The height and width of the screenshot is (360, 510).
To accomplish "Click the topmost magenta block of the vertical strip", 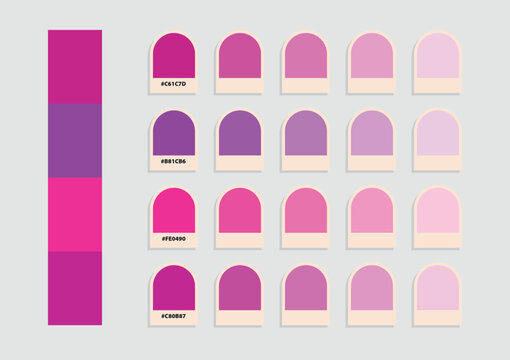I will [75, 67].
